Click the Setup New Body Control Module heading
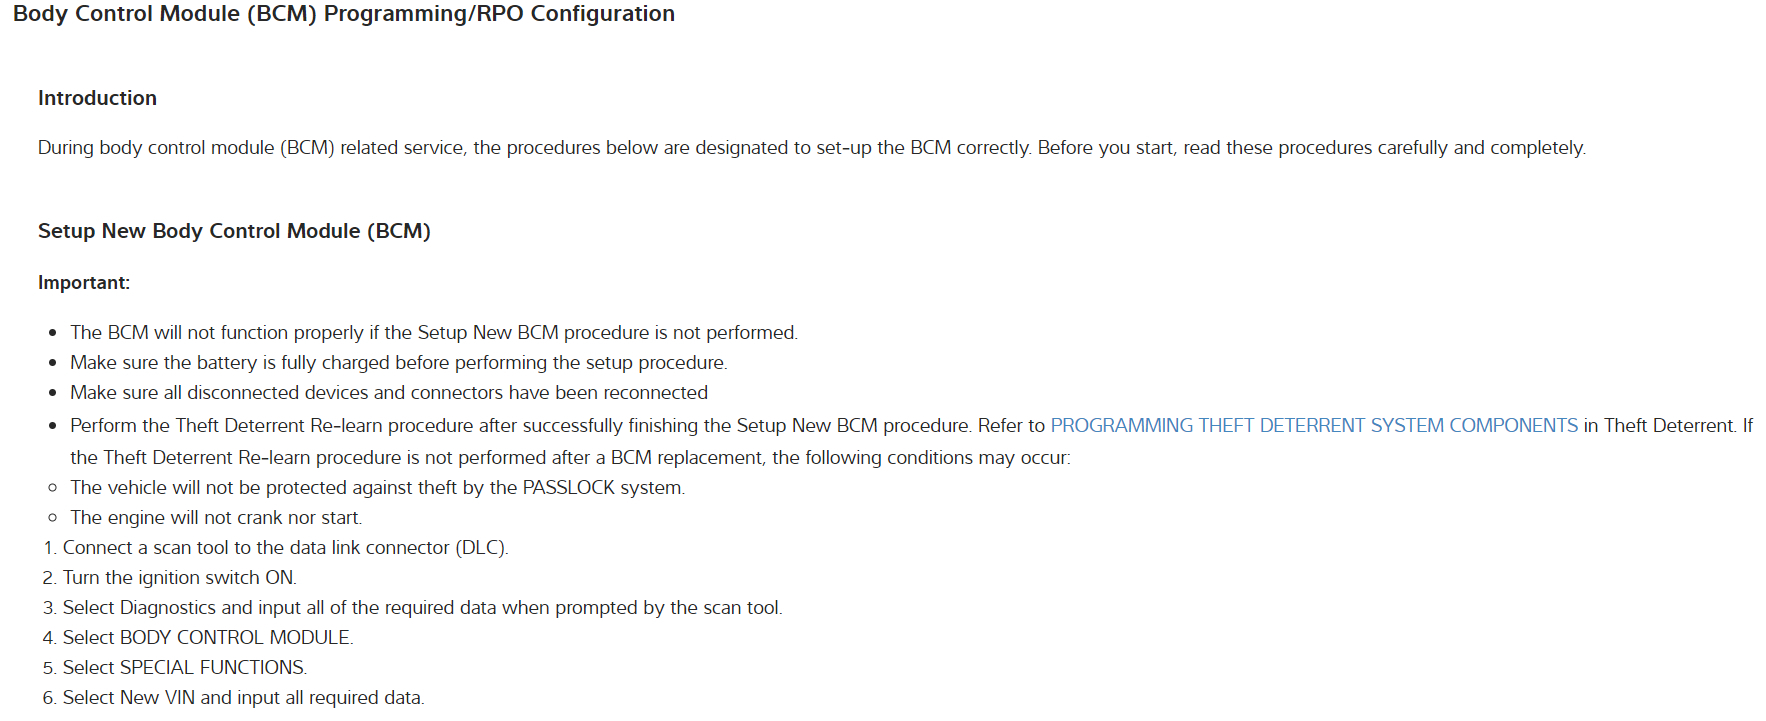 tap(234, 231)
